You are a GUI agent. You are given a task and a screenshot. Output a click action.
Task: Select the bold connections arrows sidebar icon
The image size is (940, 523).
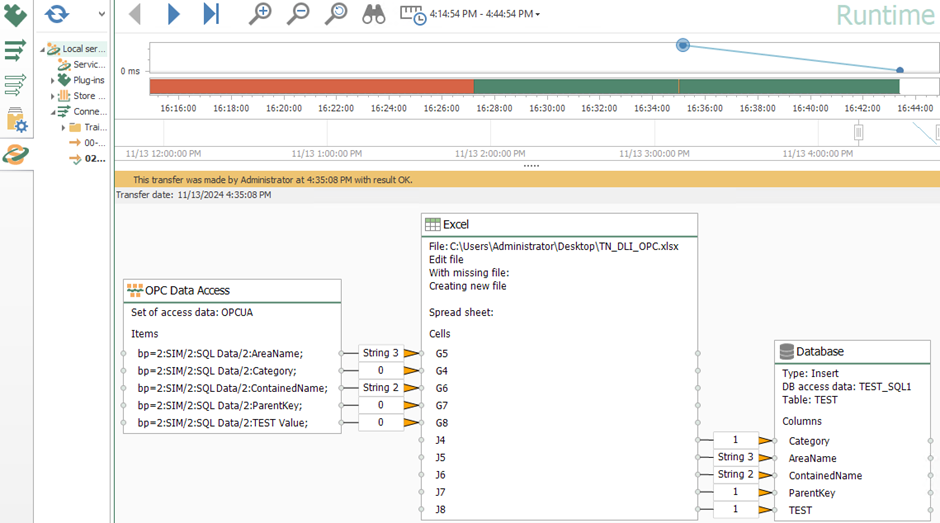[x=15, y=50]
